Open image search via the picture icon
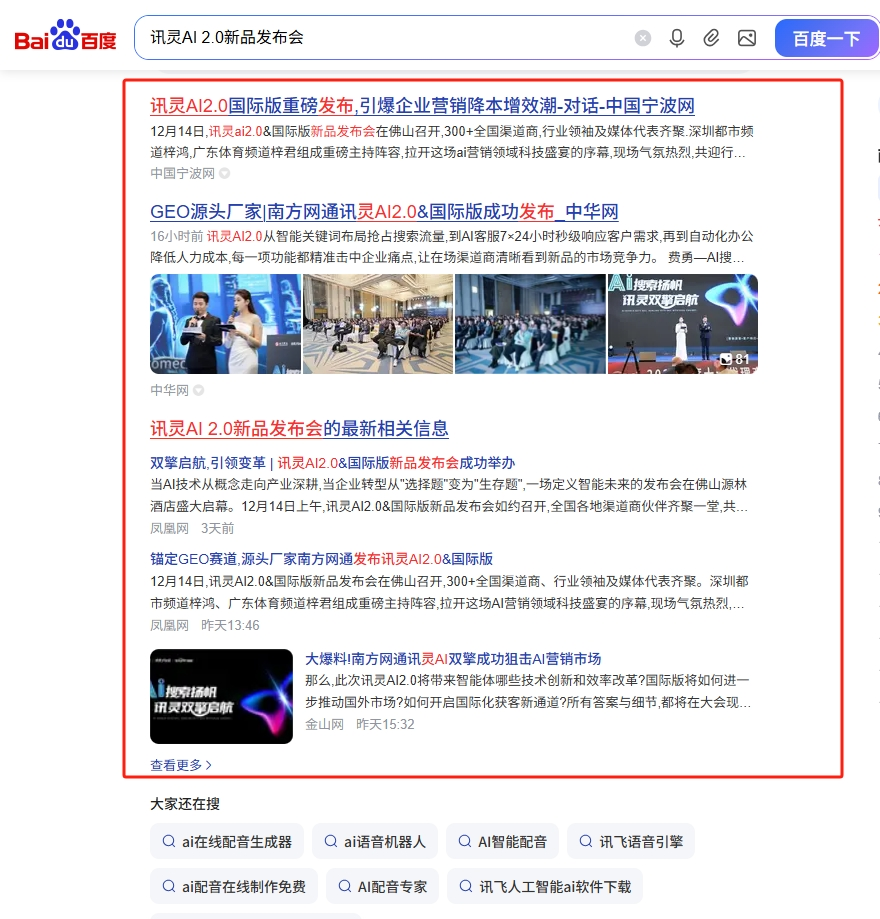880x919 pixels. click(x=746, y=38)
